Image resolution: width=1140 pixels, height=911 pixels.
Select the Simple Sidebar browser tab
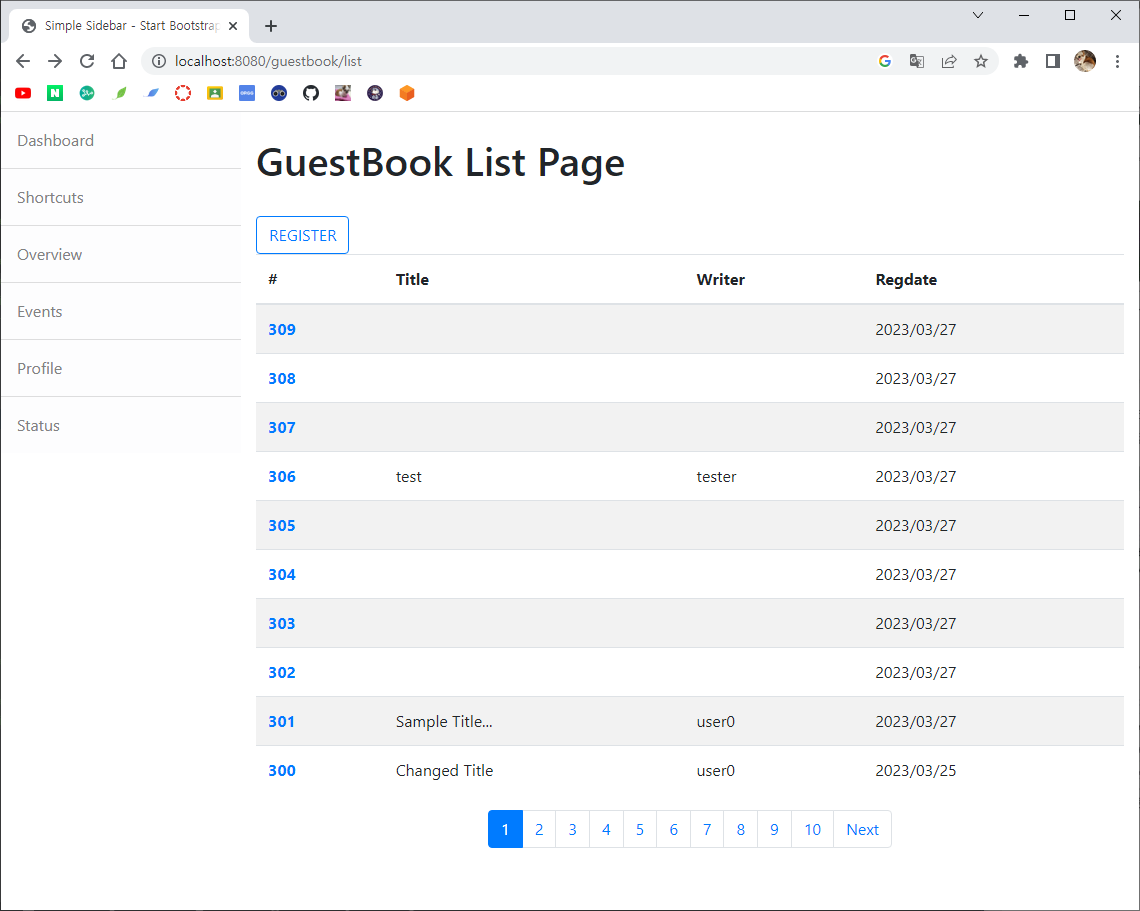129,26
